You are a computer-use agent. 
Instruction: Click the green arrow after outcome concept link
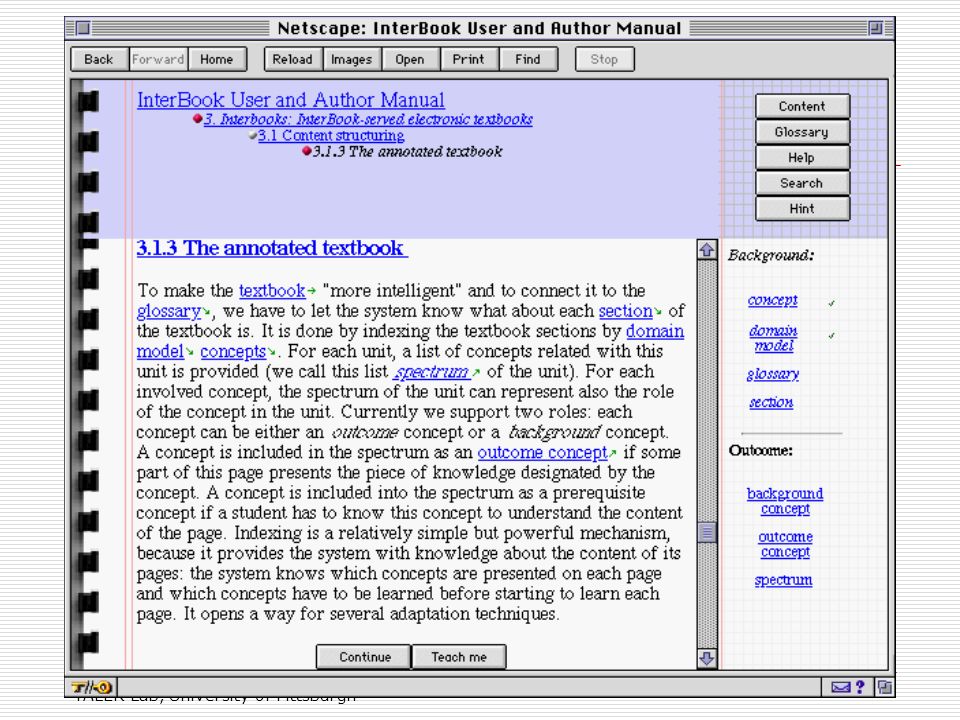click(x=613, y=453)
